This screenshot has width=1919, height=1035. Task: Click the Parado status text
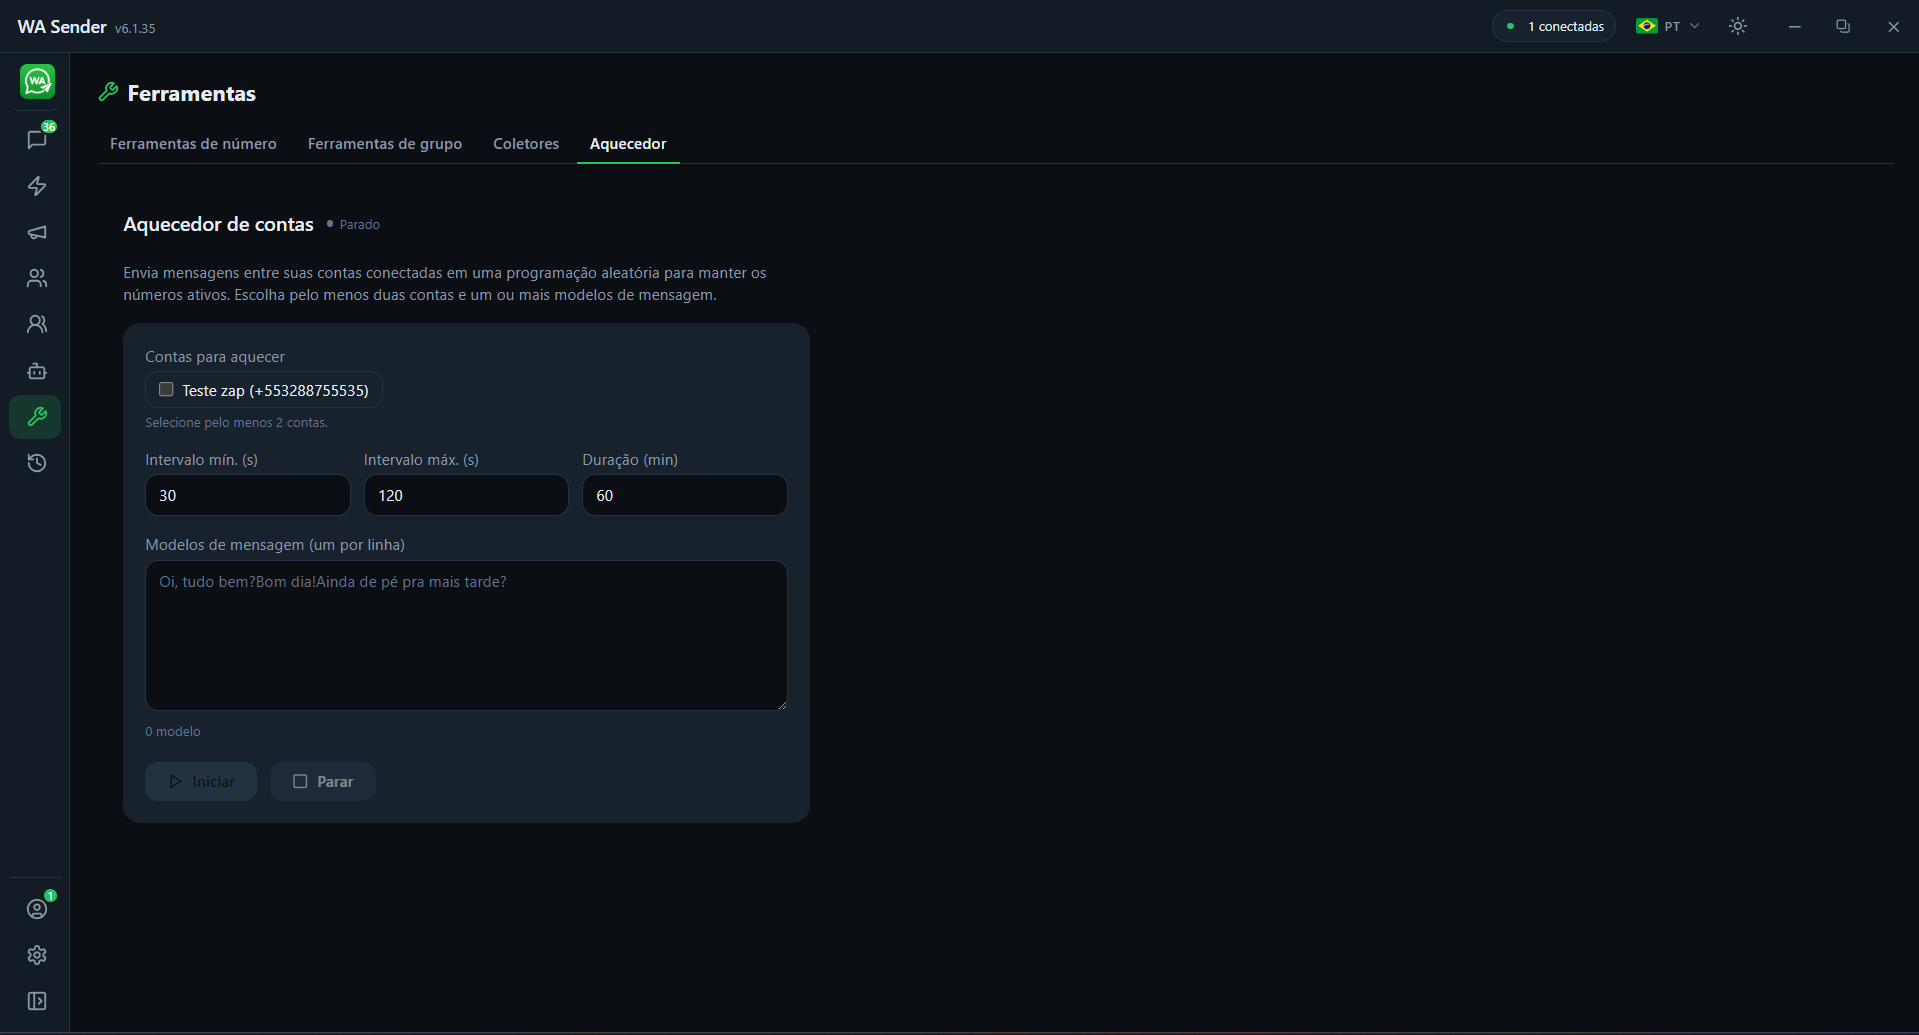360,225
